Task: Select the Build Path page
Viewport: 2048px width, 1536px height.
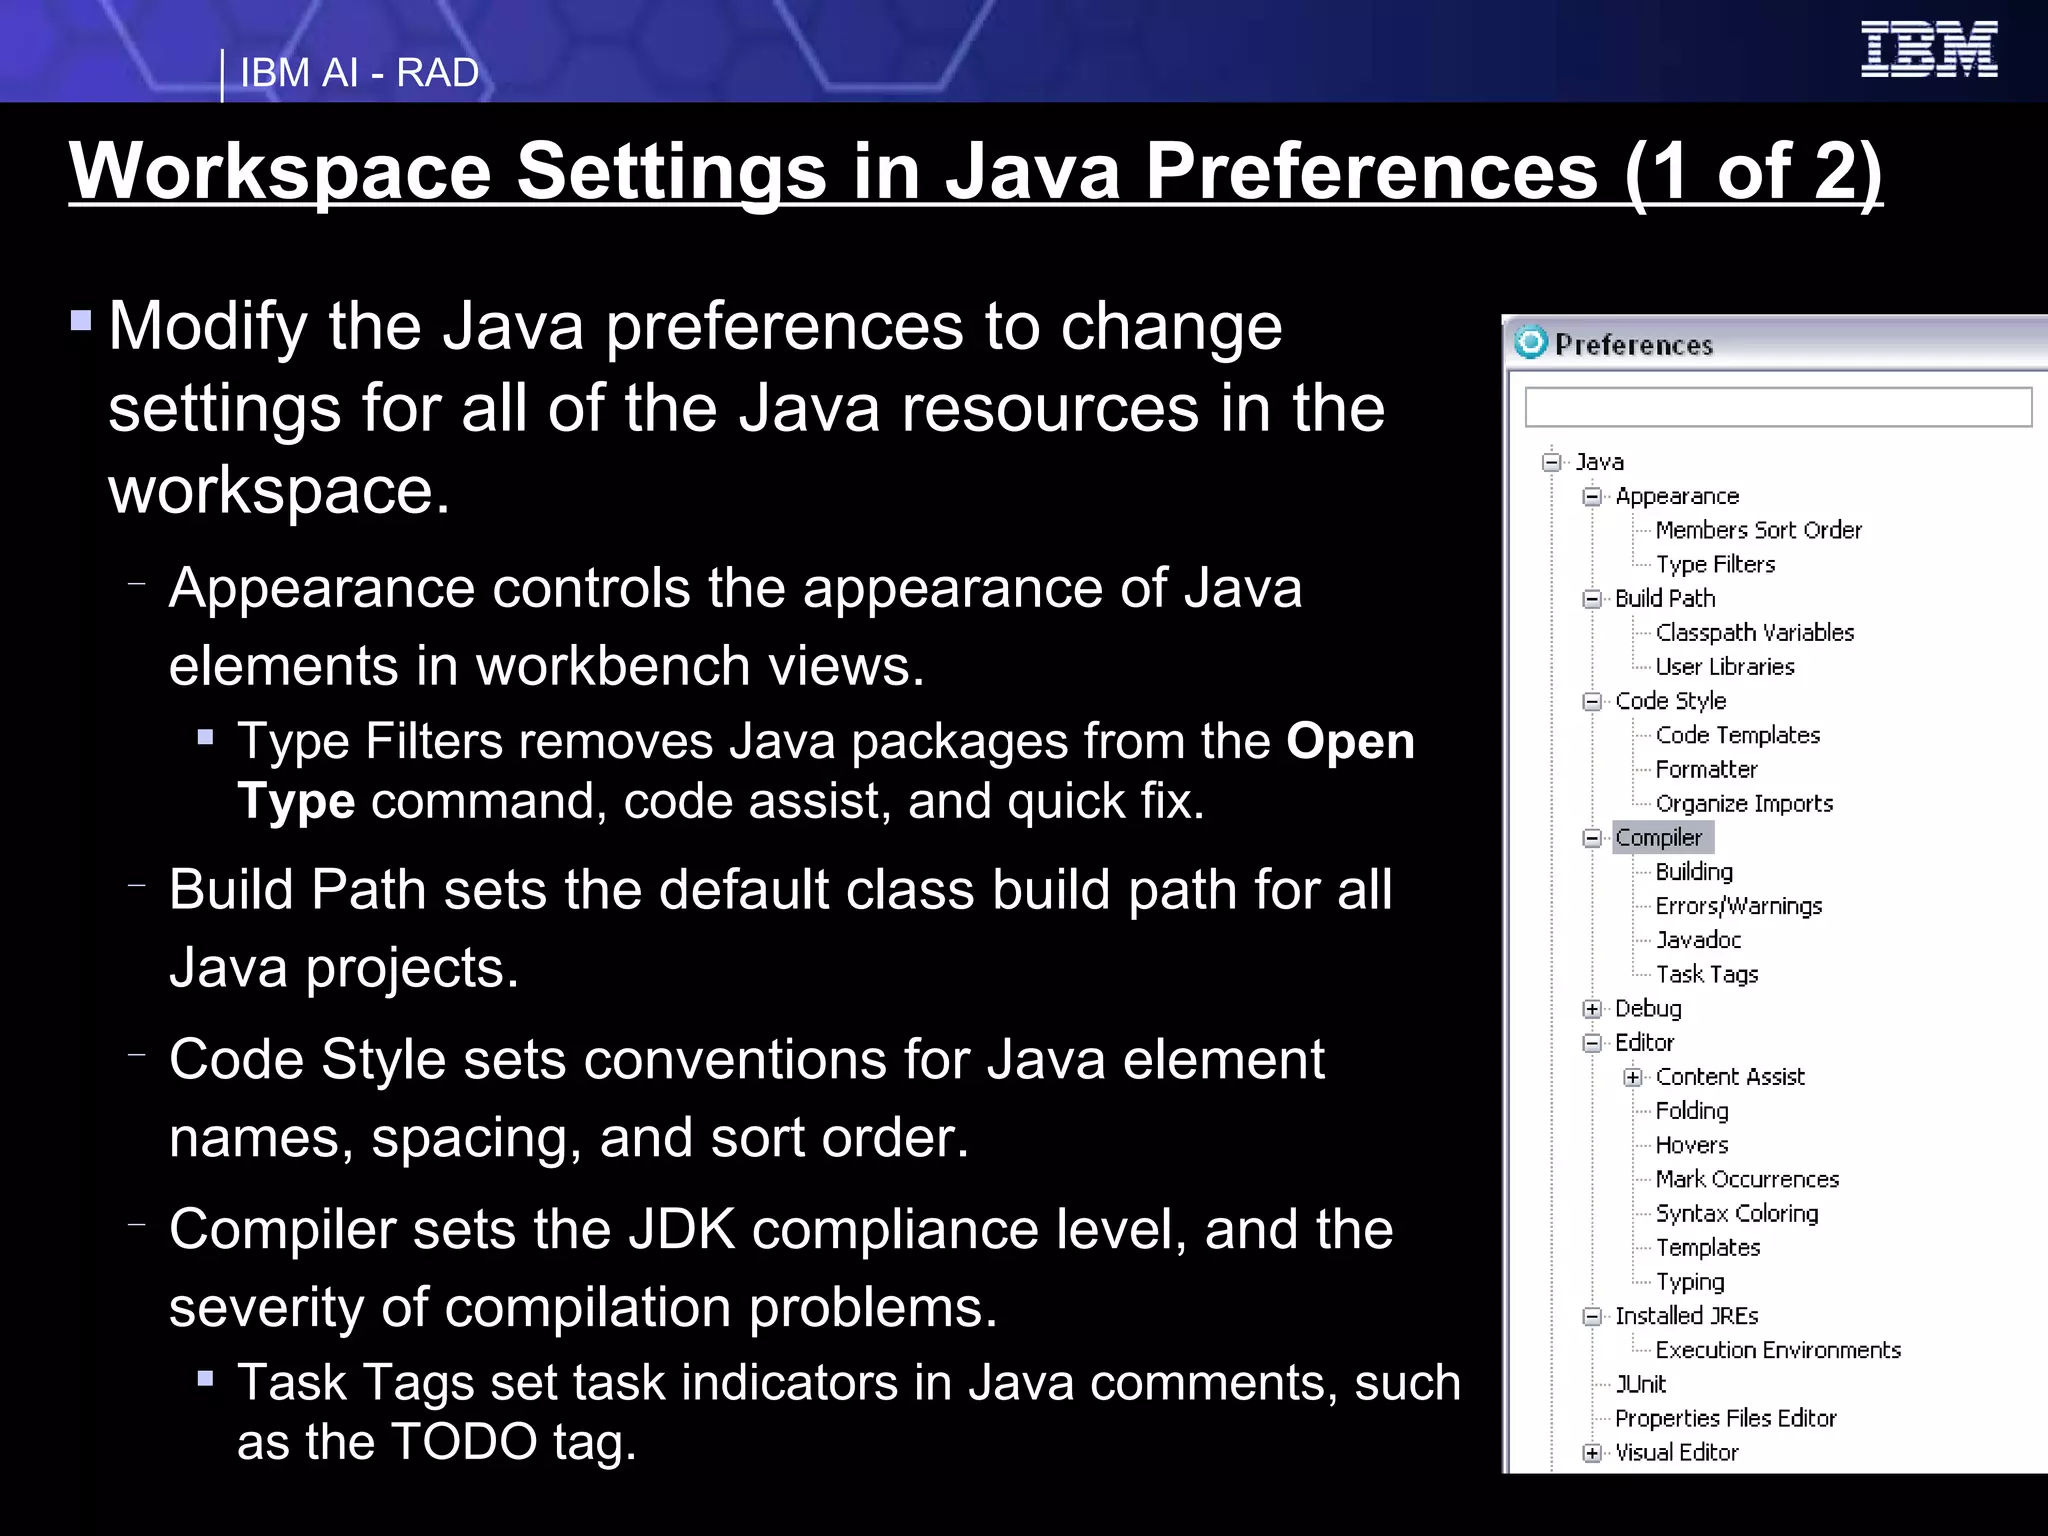Action: (x=1665, y=598)
